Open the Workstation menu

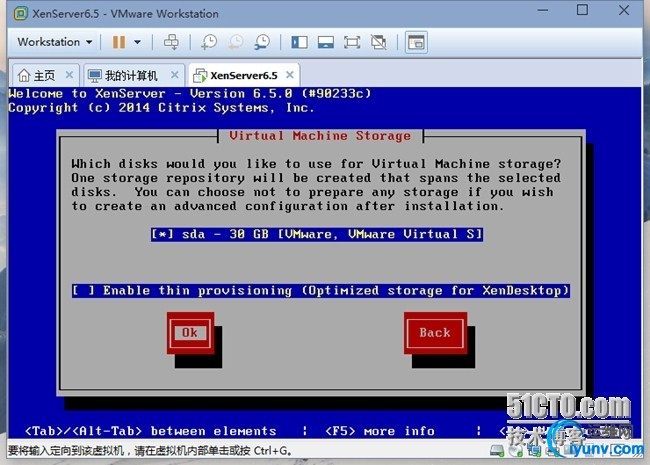pyautogui.click(x=54, y=42)
